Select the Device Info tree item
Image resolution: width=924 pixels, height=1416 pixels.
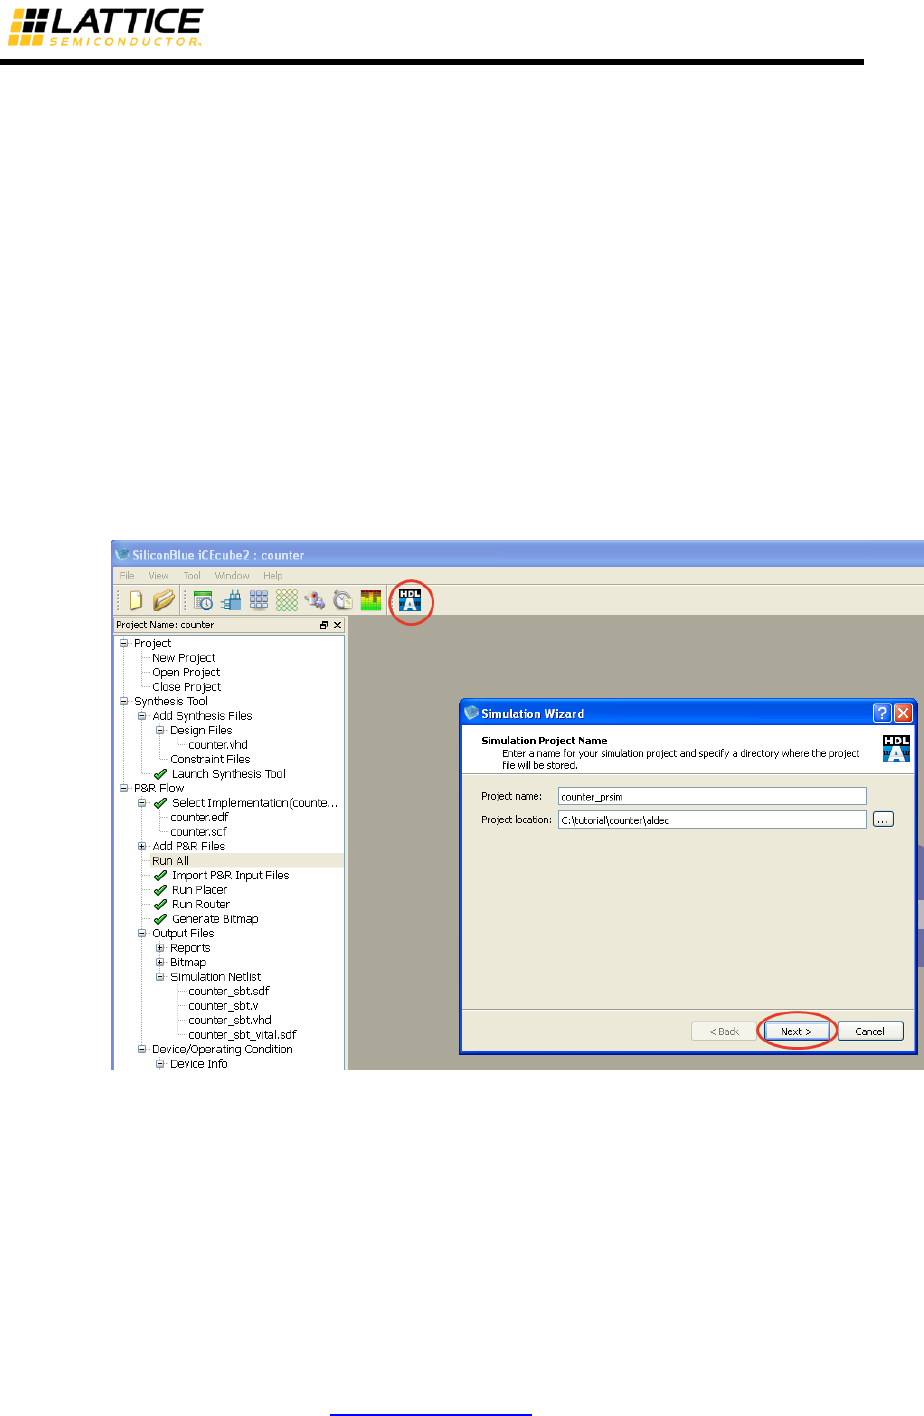(x=199, y=1064)
